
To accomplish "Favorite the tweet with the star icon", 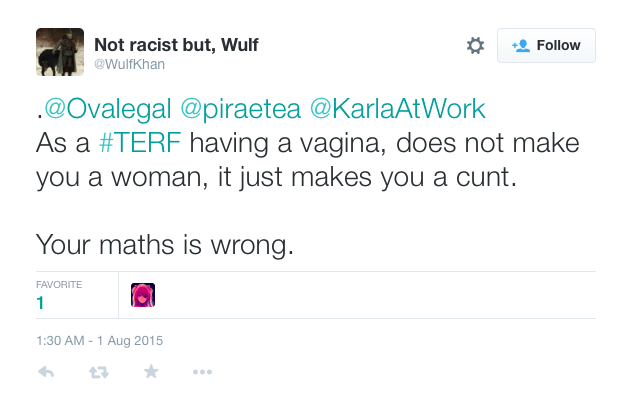I will click(x=150, y=372).
